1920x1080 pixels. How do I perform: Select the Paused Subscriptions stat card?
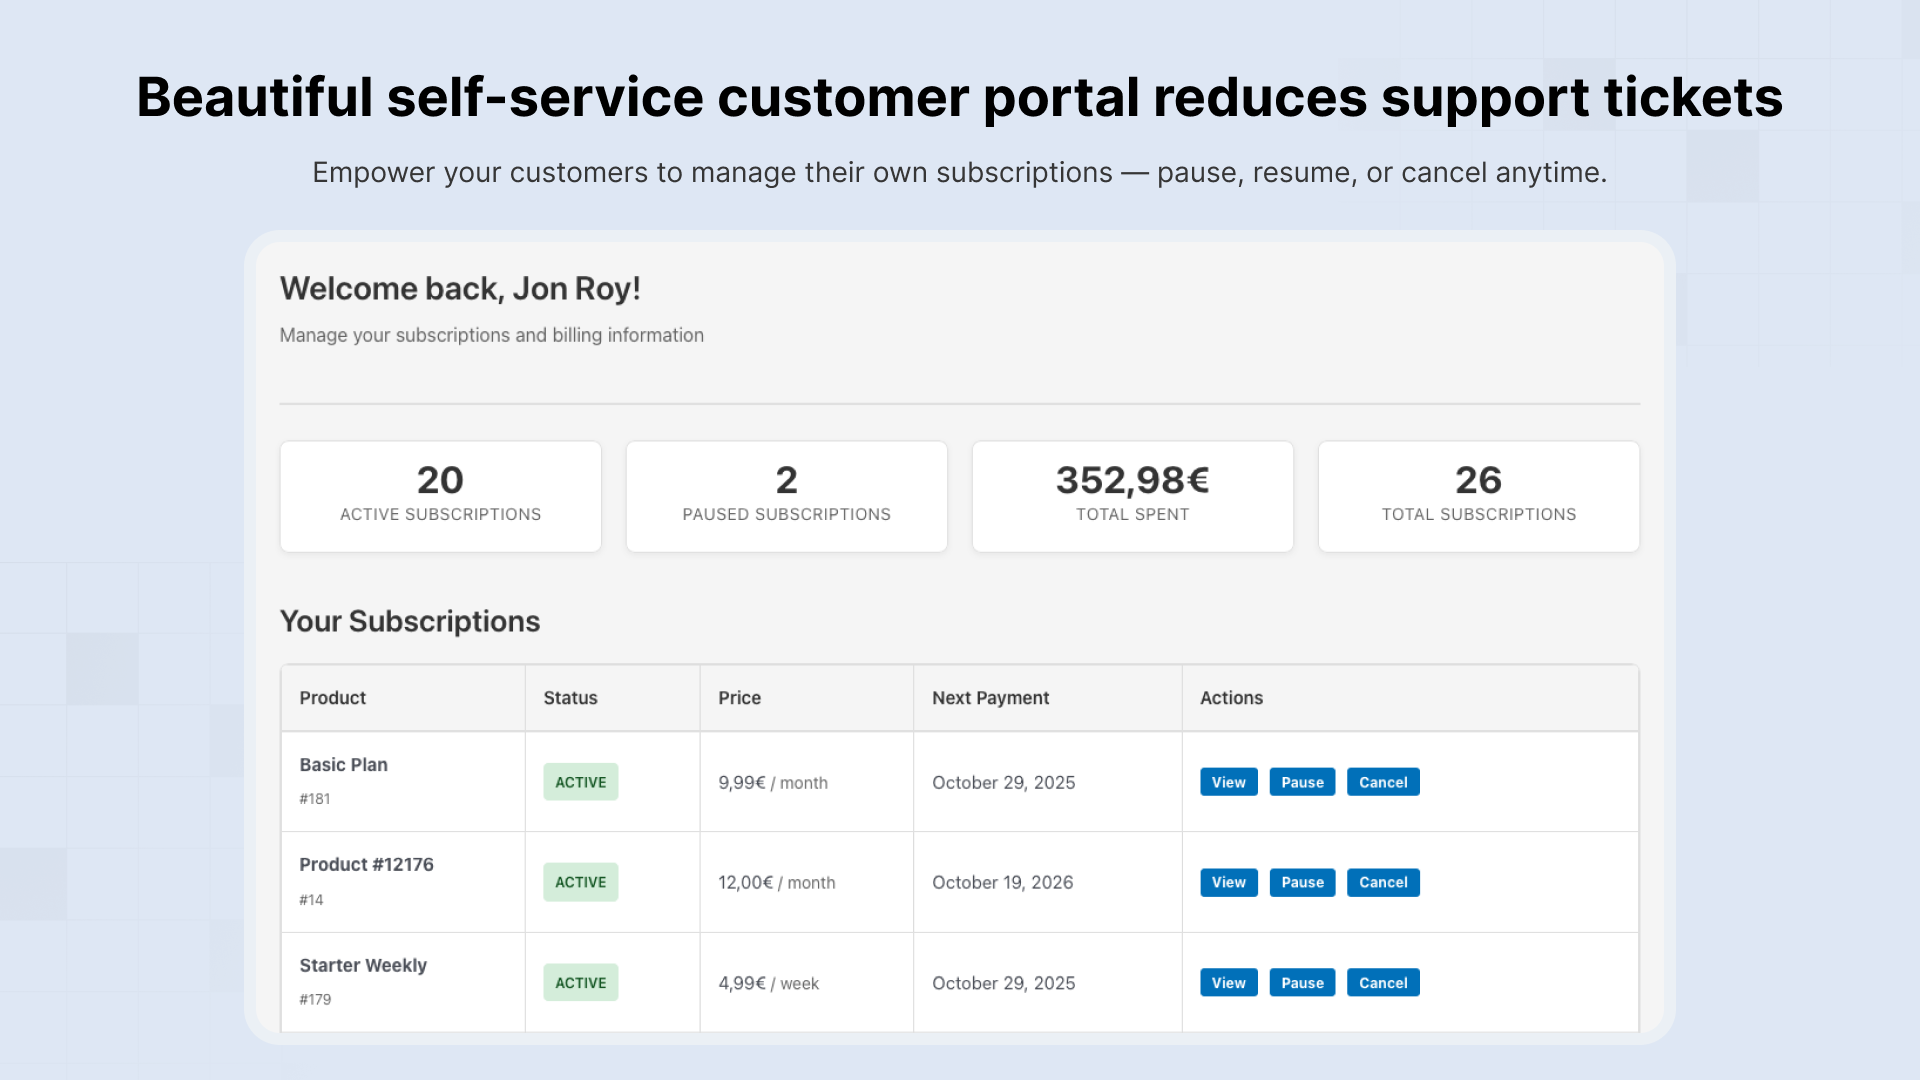(786, 496)
